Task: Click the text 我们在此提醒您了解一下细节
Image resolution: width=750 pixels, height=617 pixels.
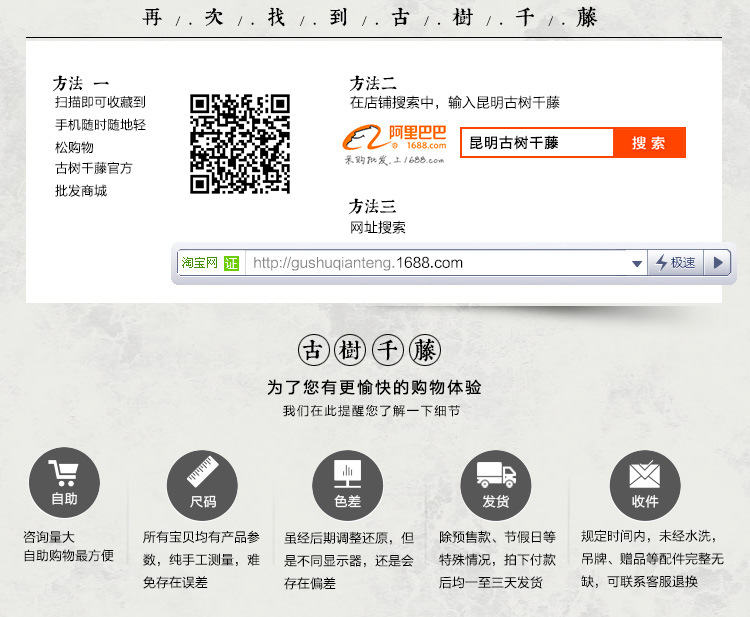Action: 372,411
